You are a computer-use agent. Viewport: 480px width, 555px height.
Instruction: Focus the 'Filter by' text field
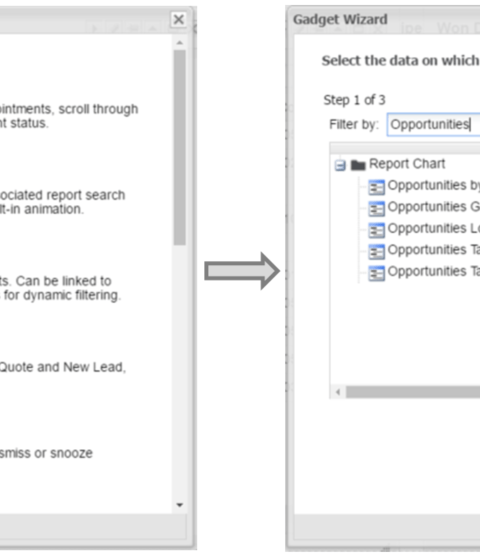pyautogui.click(x=434, y=124)
